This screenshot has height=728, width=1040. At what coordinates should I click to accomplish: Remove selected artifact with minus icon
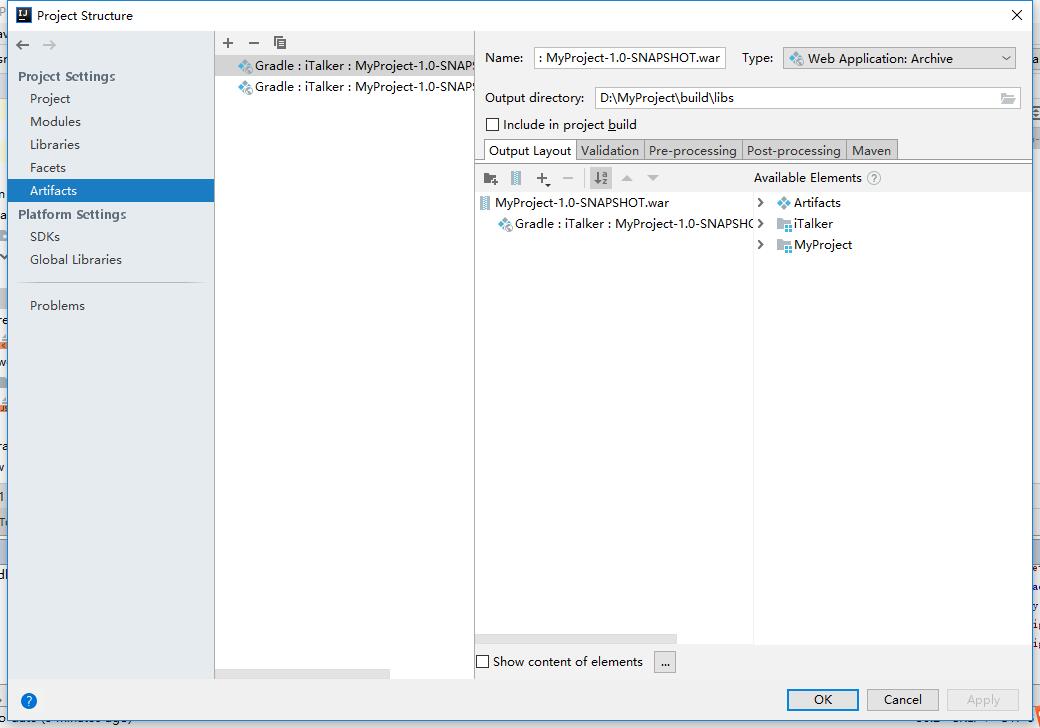(x=254, y=43)
